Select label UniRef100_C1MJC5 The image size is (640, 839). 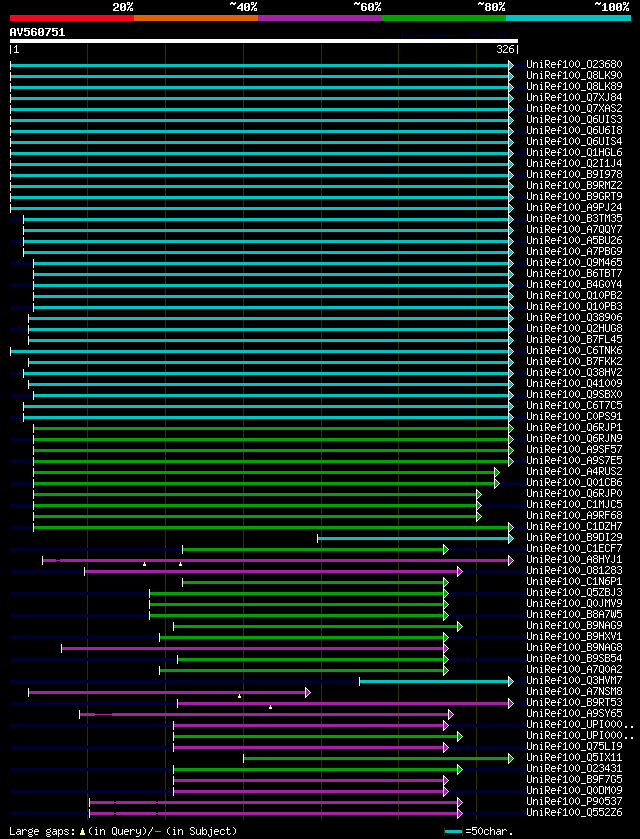tap(574, 505)
